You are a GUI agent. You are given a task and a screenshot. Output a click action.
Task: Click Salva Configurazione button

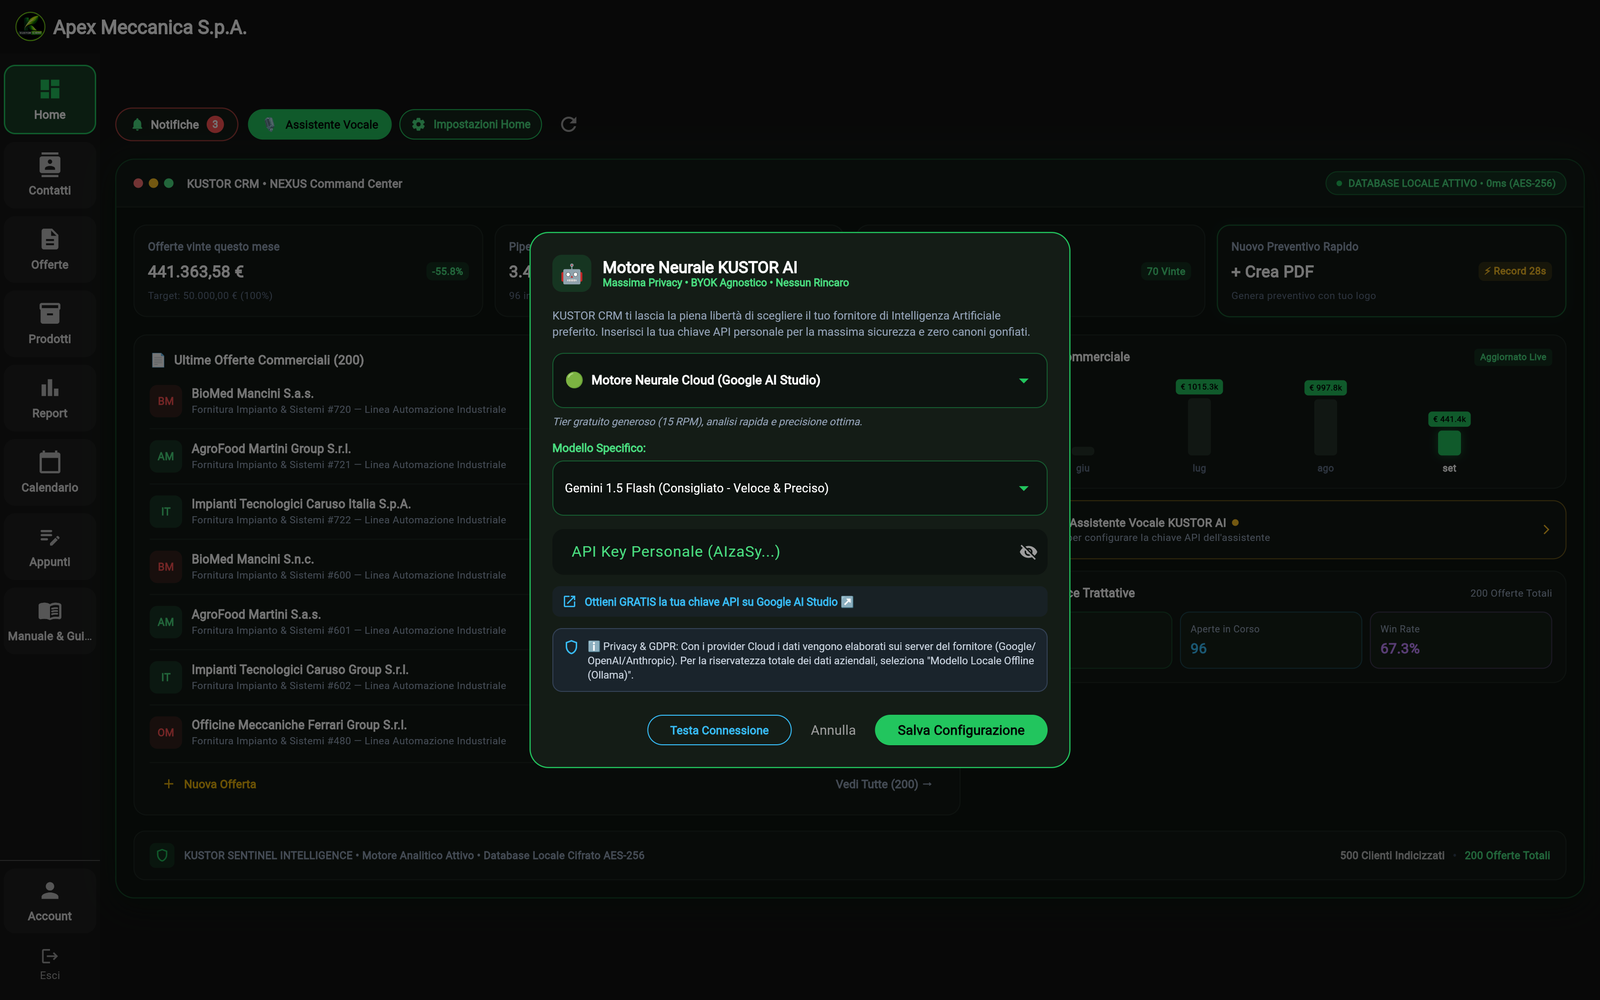click(x=961, y=730)
